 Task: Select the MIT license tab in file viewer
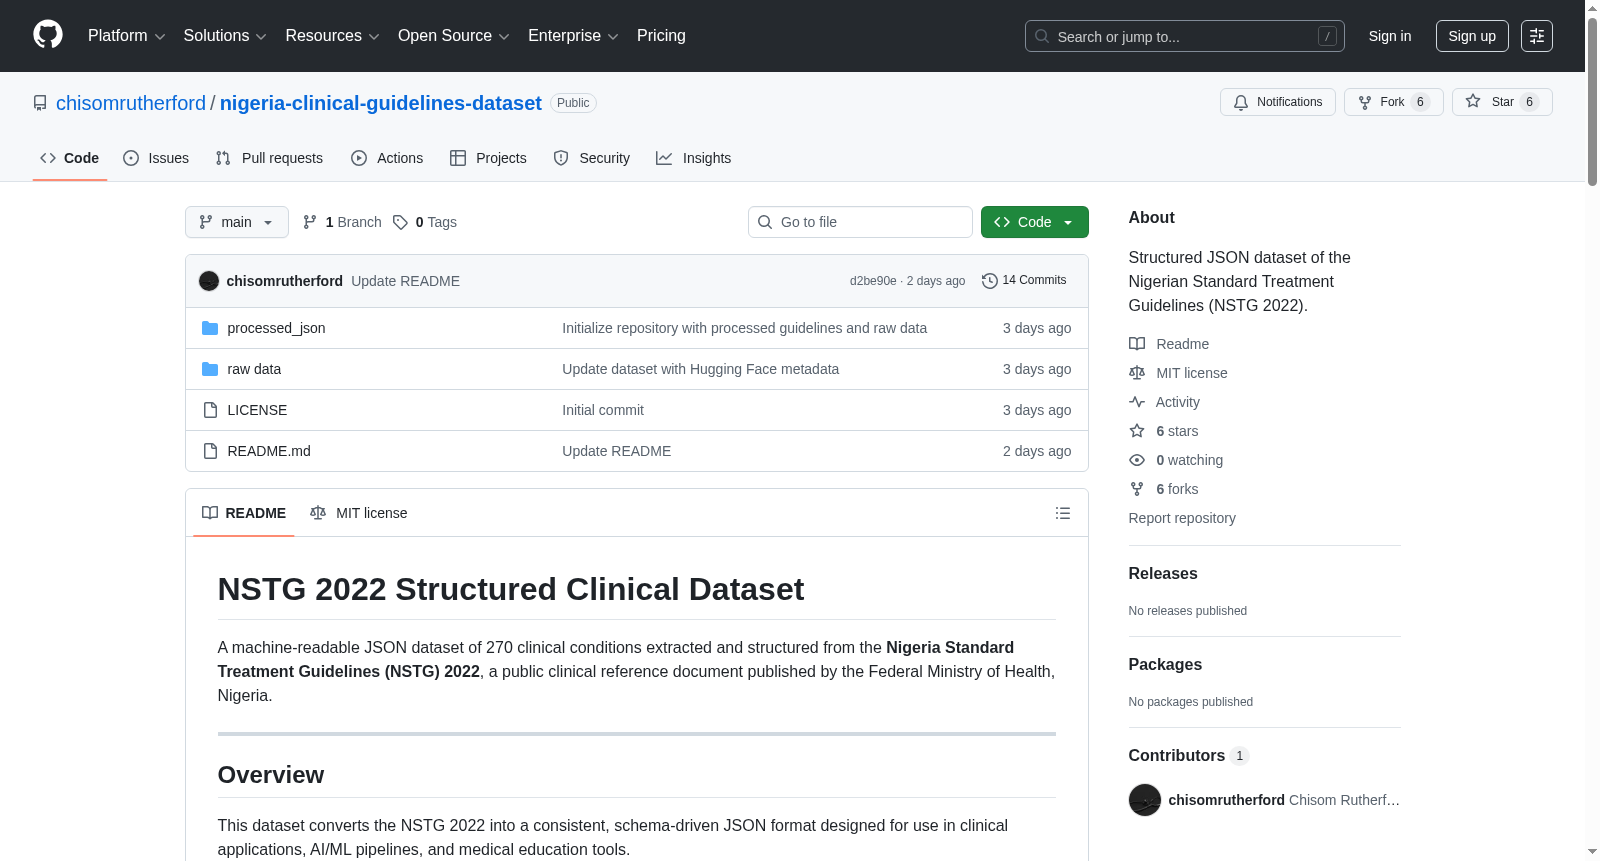(359, 513)
